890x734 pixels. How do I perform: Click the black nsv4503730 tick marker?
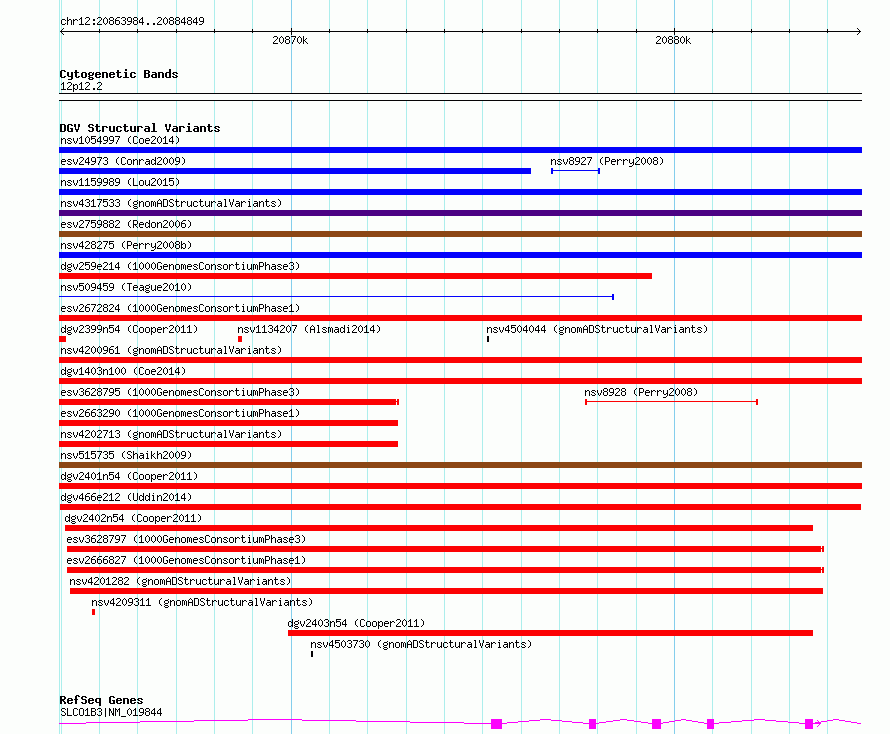(312, 655)
